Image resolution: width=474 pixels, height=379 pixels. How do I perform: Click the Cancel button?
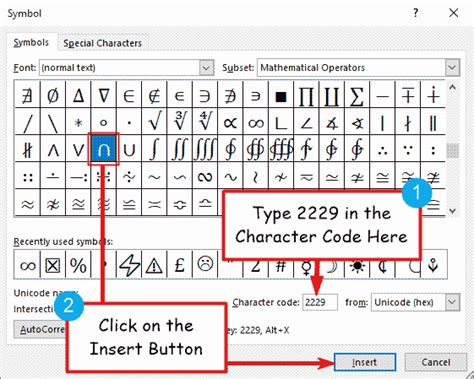point(436,362)
